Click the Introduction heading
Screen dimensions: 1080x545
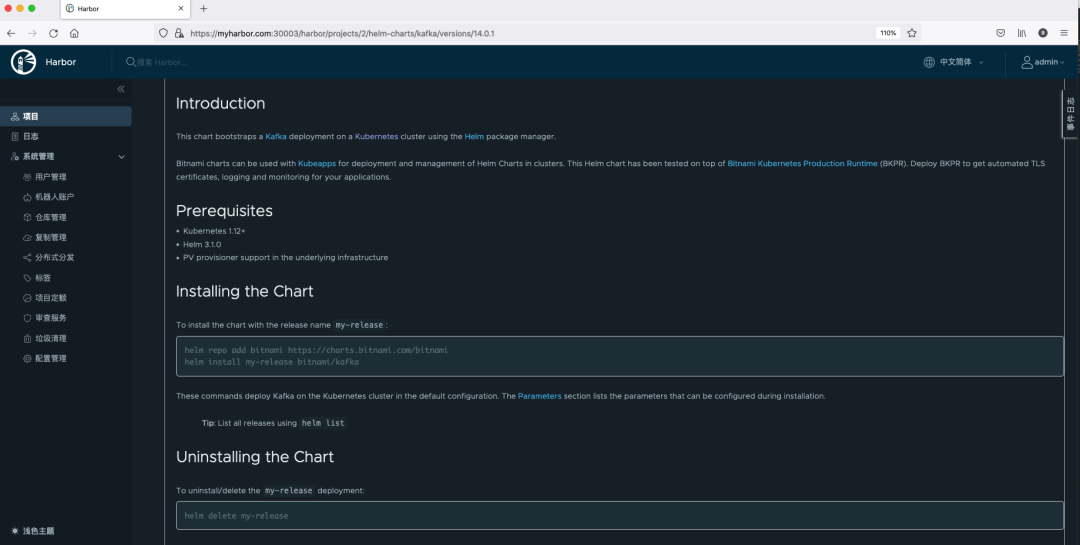(x=220, y=103)
